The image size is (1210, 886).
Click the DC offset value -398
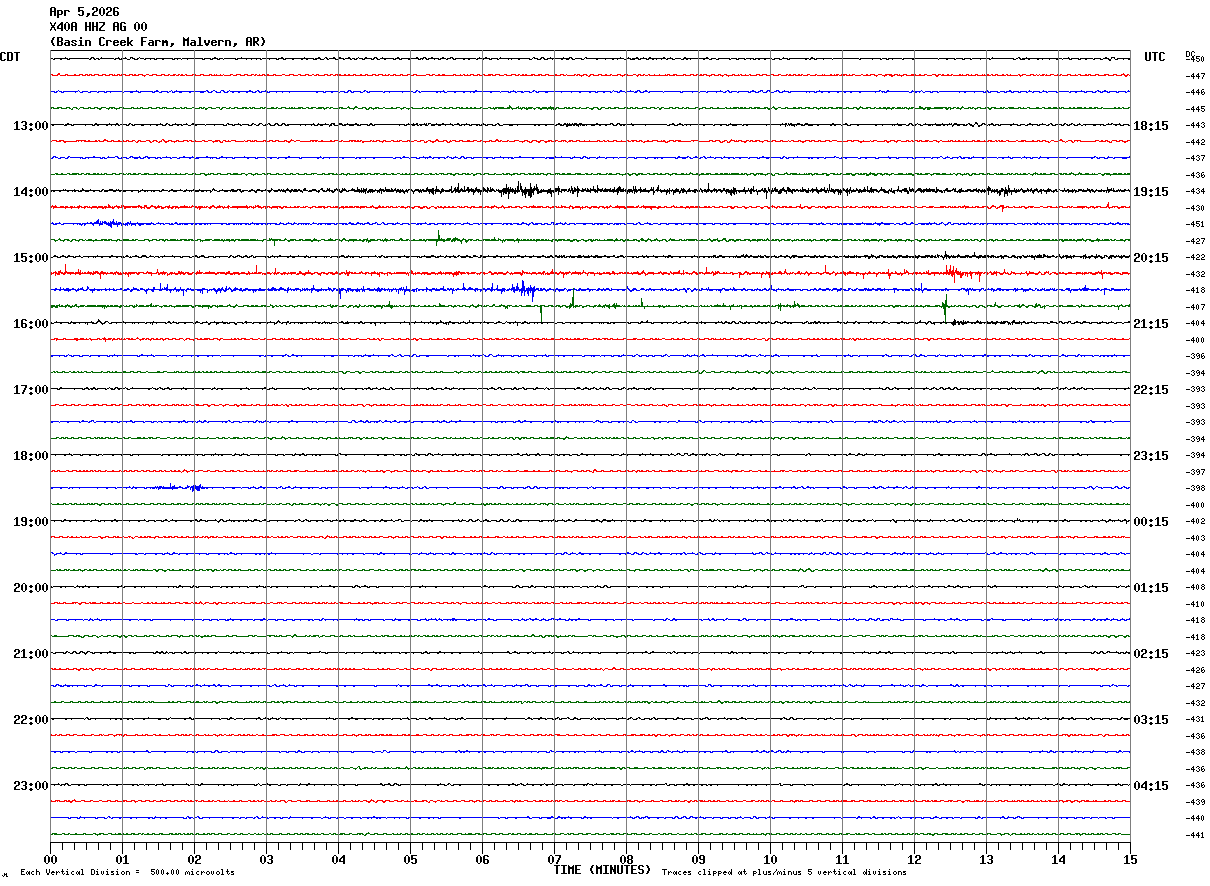click(1196, 488)
